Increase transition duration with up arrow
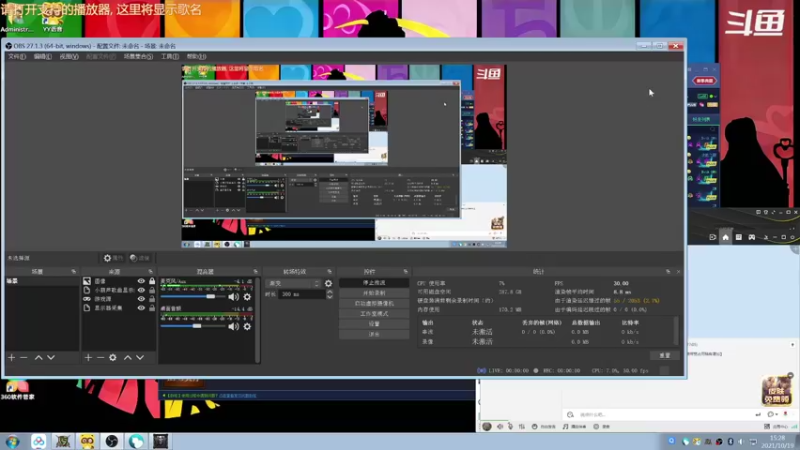 tap(330, 292)
